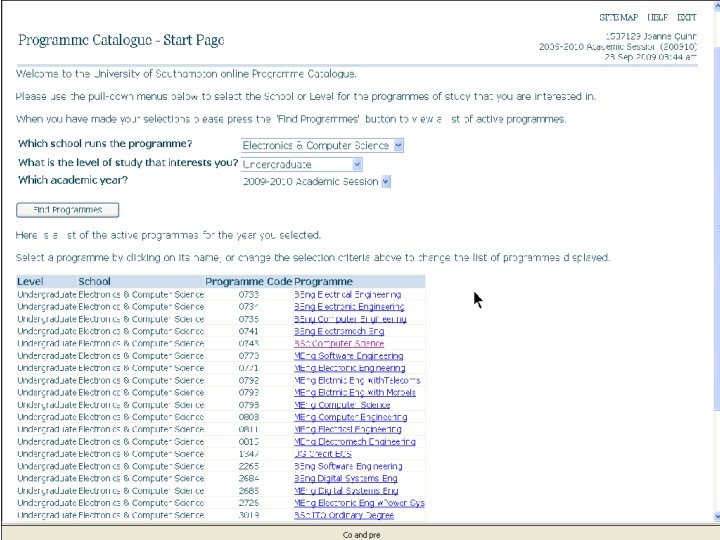Open MEng Electronic Engineering programme link
This screenshot has height=540, width=720.
tap(349, 368)
